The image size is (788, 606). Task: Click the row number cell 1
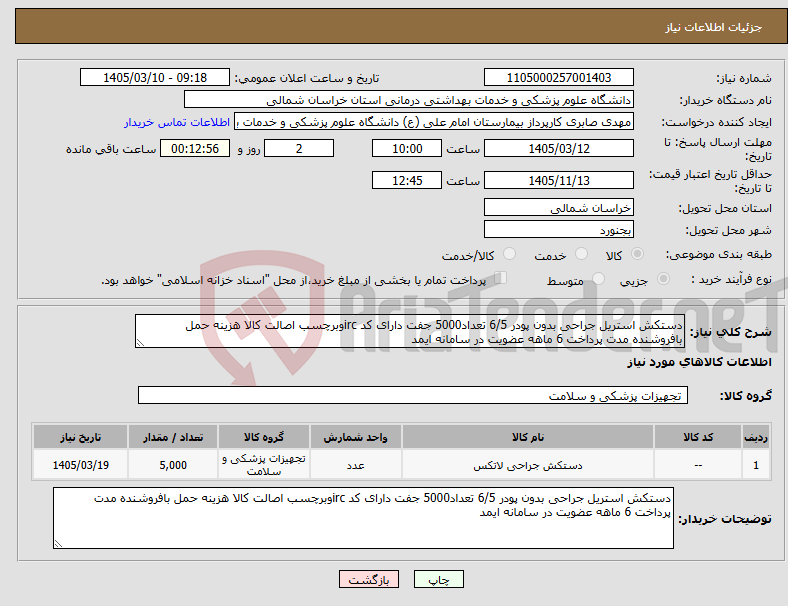pos(756,465)
